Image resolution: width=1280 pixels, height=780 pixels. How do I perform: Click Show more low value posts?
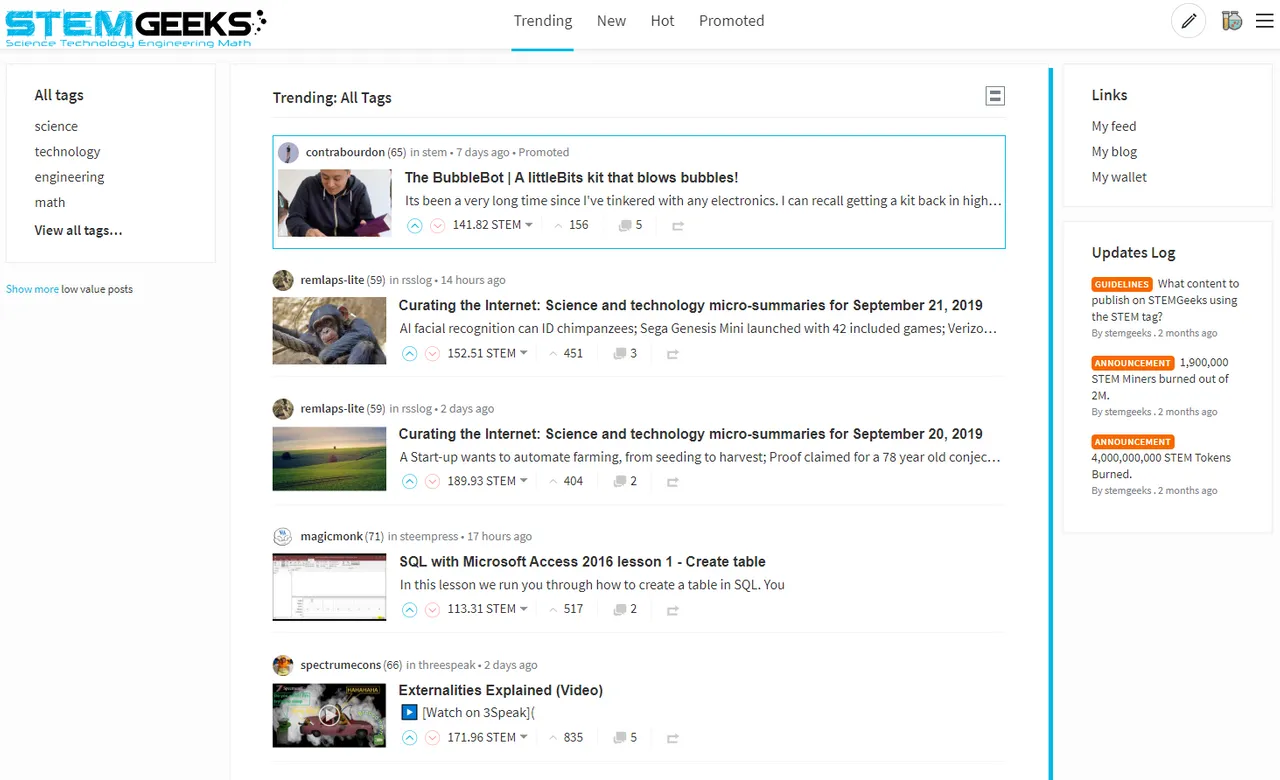tap(32, 289)
